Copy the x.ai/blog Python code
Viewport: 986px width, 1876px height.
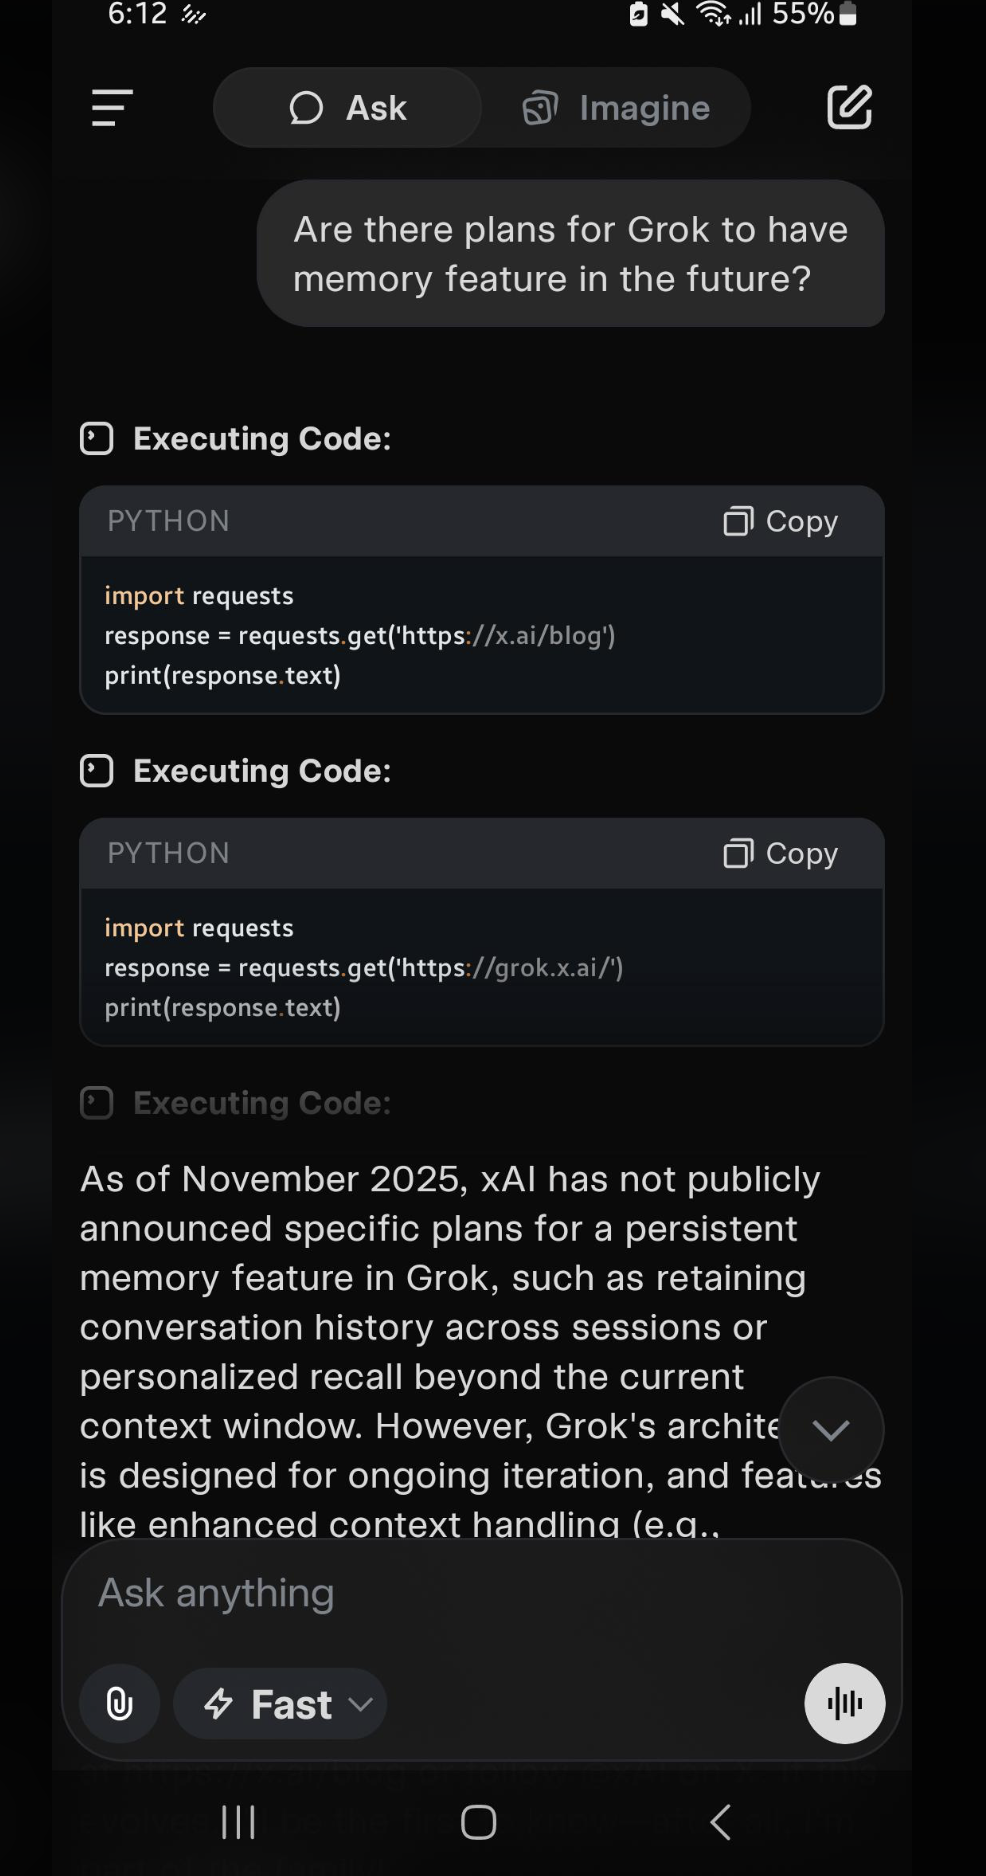click(781, 521)
